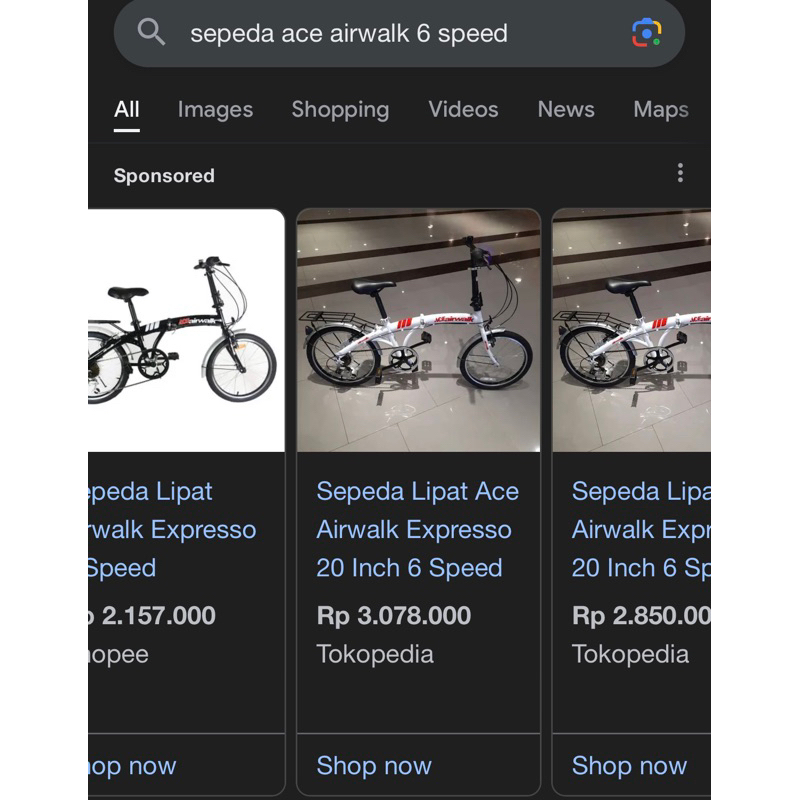
Task: Open Google Lens camera search
Action: 647,33
